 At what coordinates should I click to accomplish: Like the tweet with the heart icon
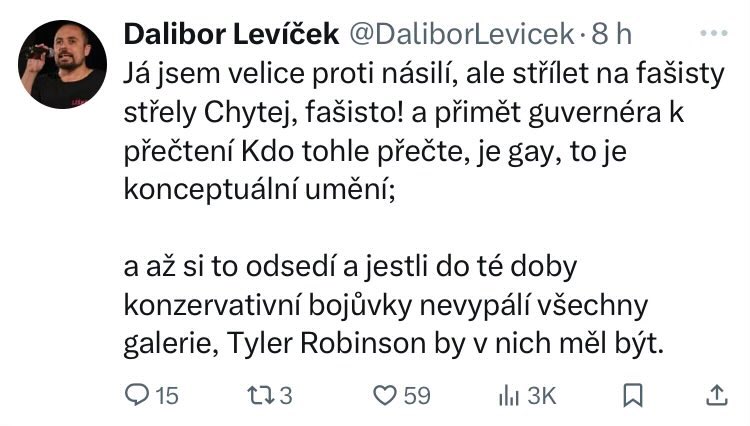pos(385,395)
